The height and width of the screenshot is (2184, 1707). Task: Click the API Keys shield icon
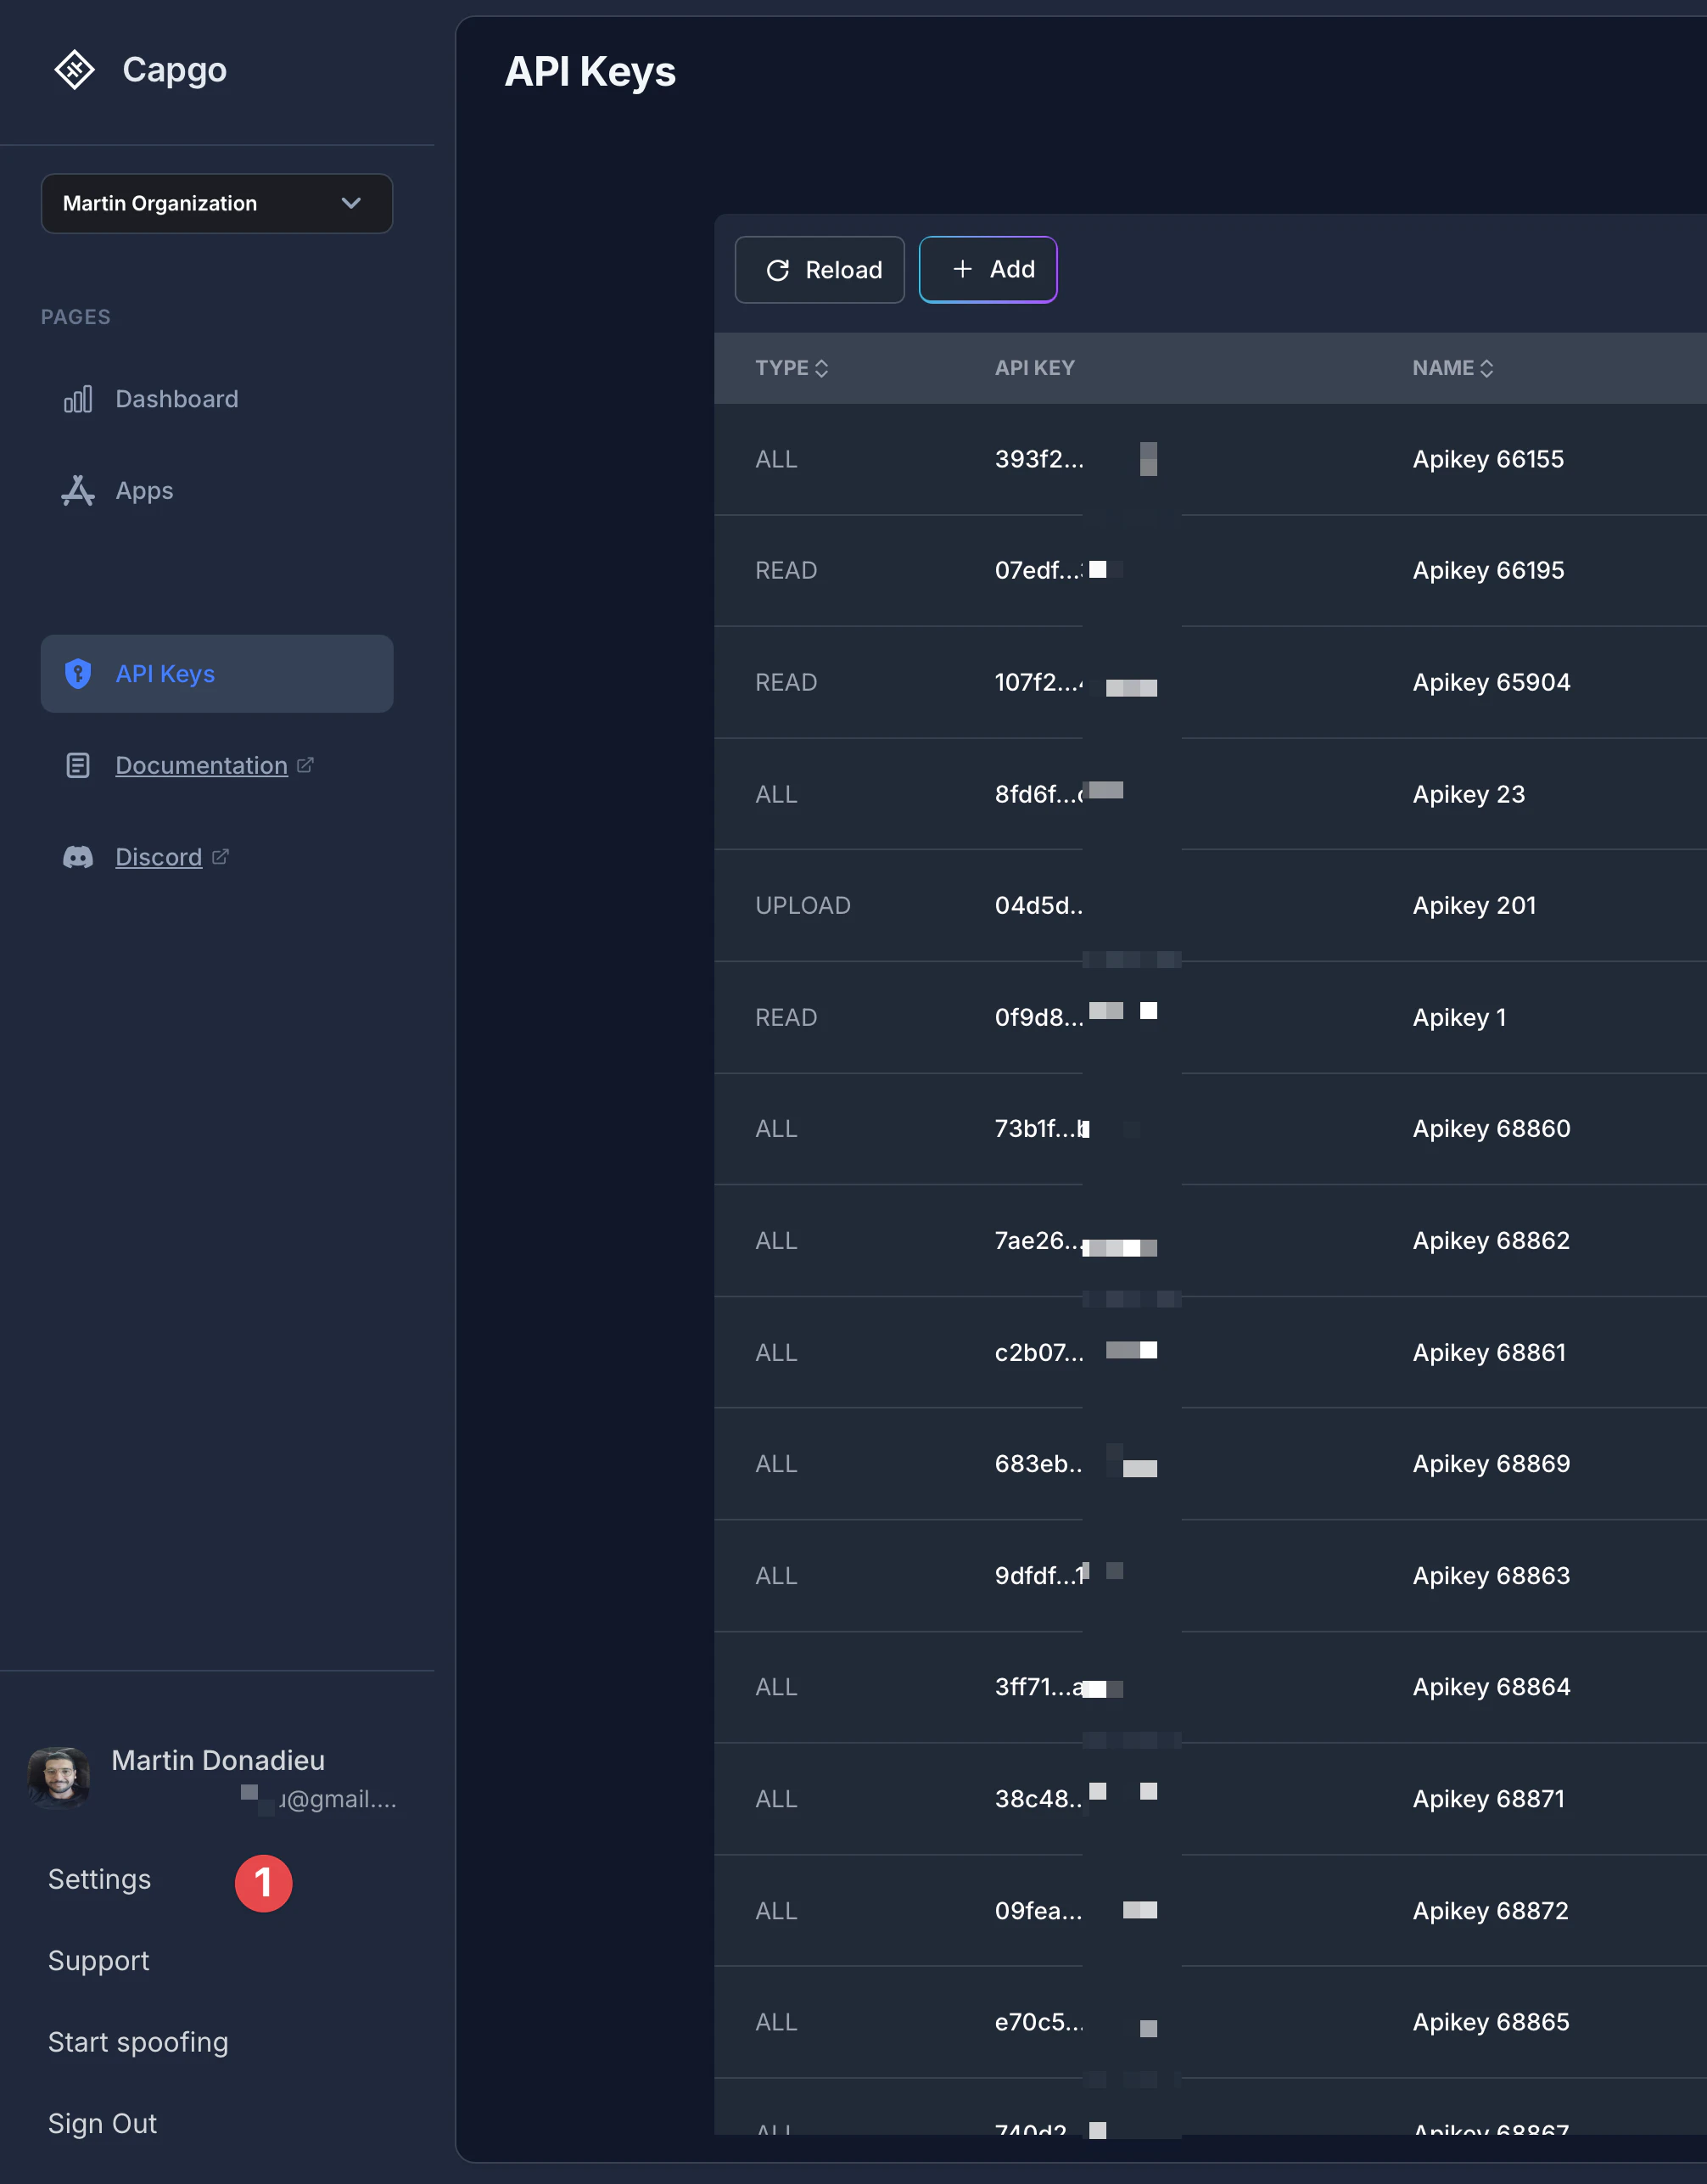click(78, 674)
